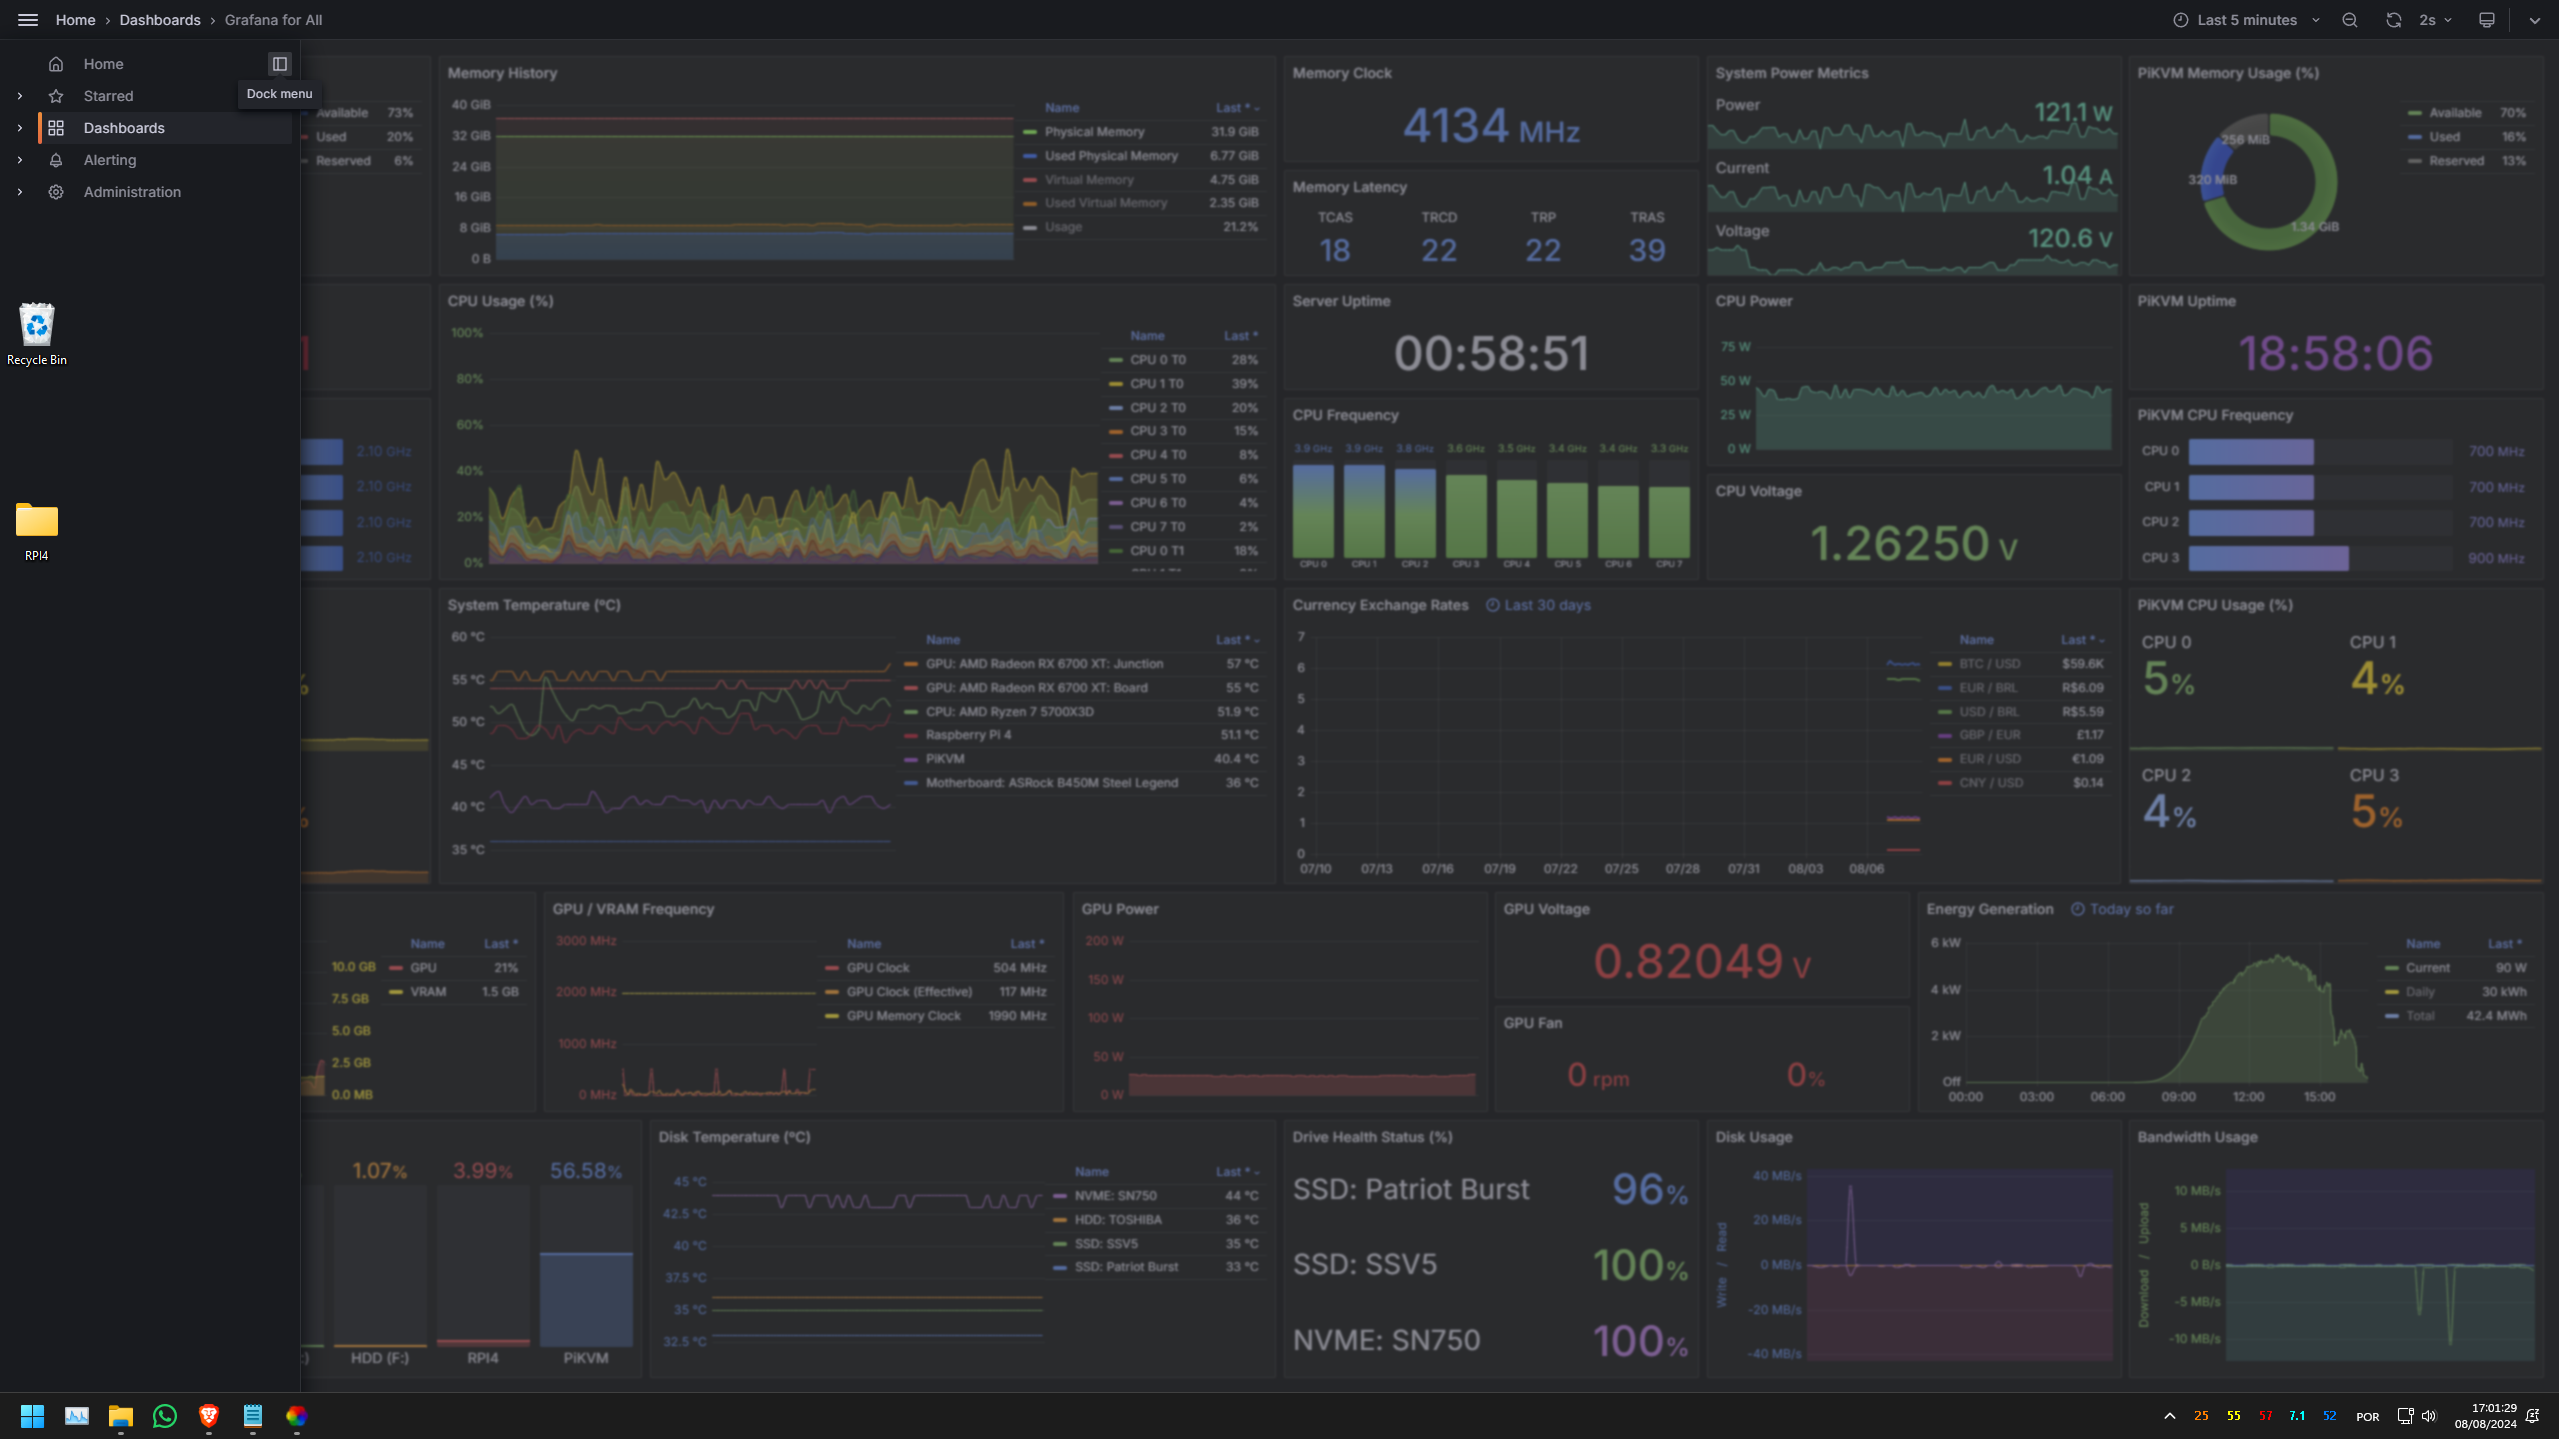Open Dashboards in the side navigation
Image resolution: width=2559 pixels, height=1439 pixels.
(x=124, y=128)
